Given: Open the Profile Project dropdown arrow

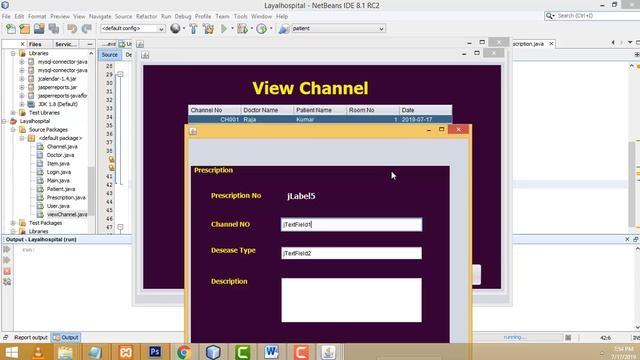Looking at the screenshot, I should click(x=271, y=29).
